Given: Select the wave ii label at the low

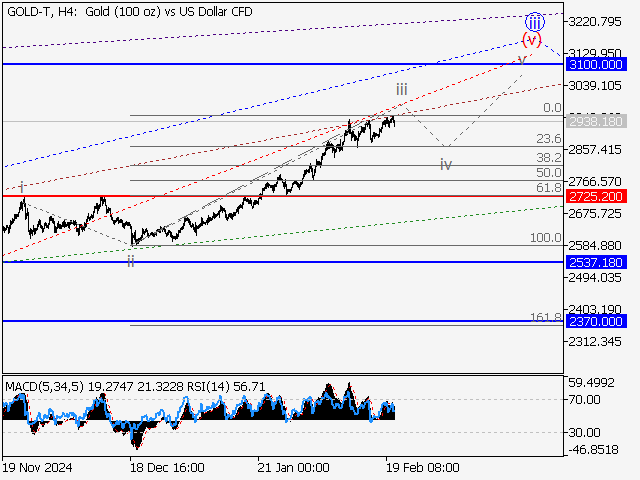Looking at the screenshot, I should click(130, 260).
